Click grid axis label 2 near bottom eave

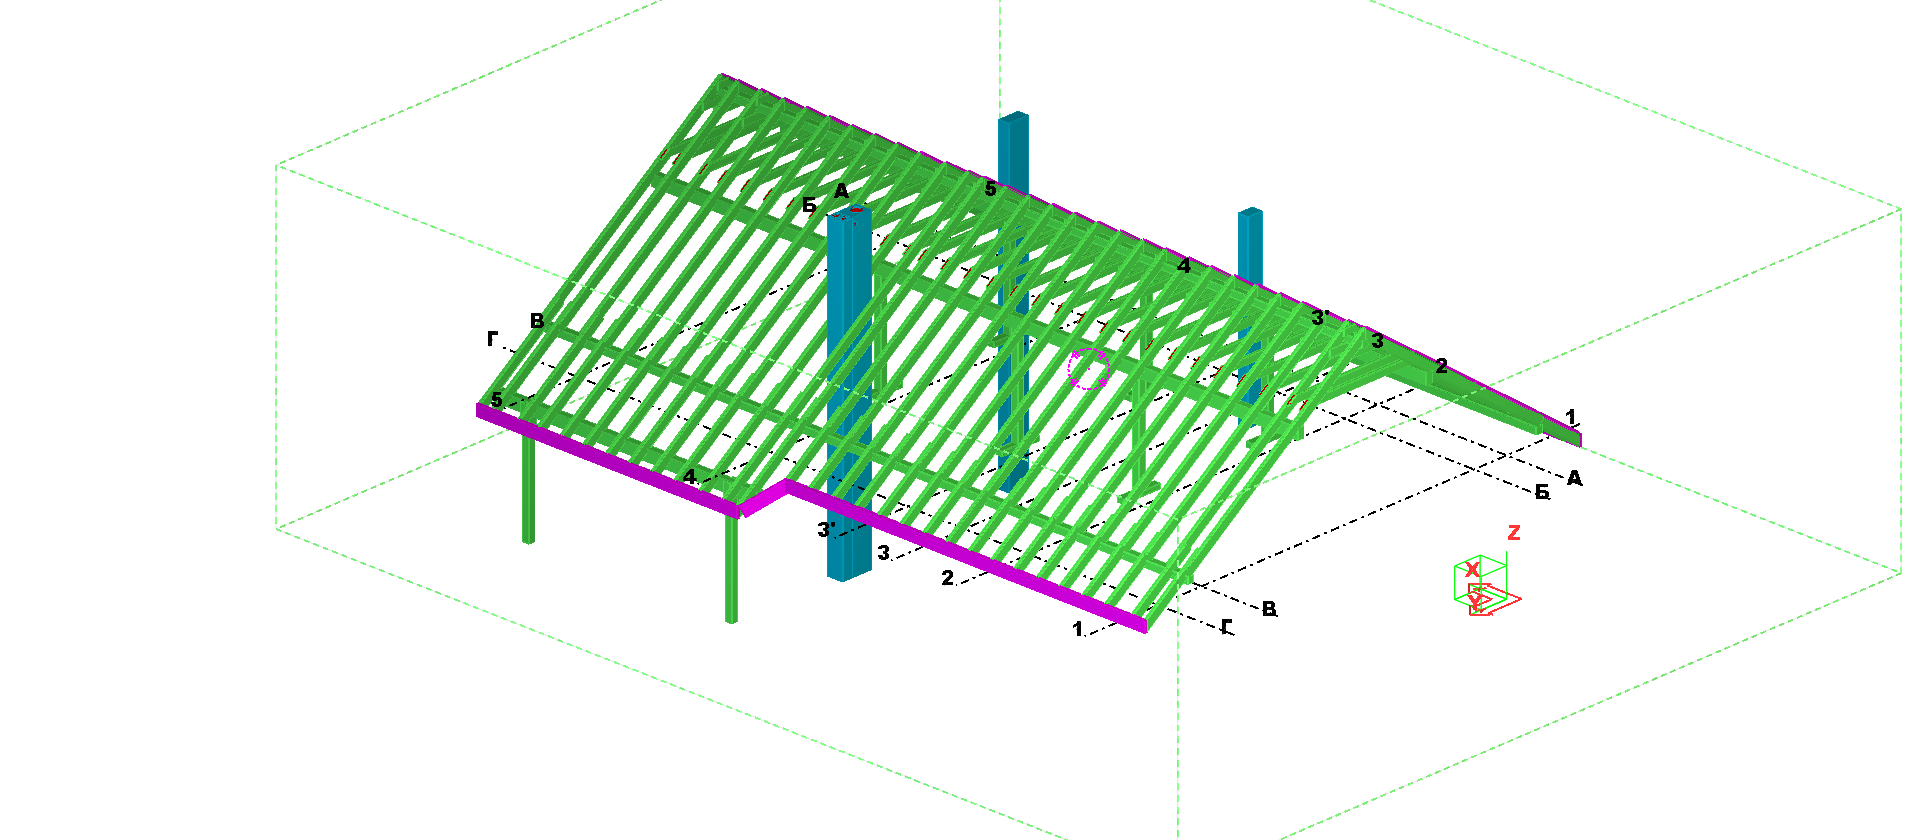947,578
